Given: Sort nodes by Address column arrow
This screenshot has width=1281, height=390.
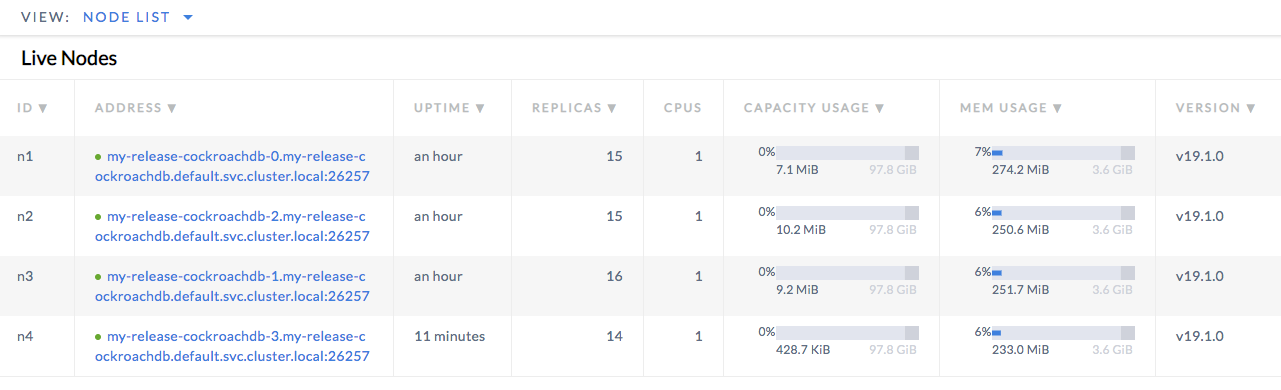Looking at the screenshot, I should point(172,108).
